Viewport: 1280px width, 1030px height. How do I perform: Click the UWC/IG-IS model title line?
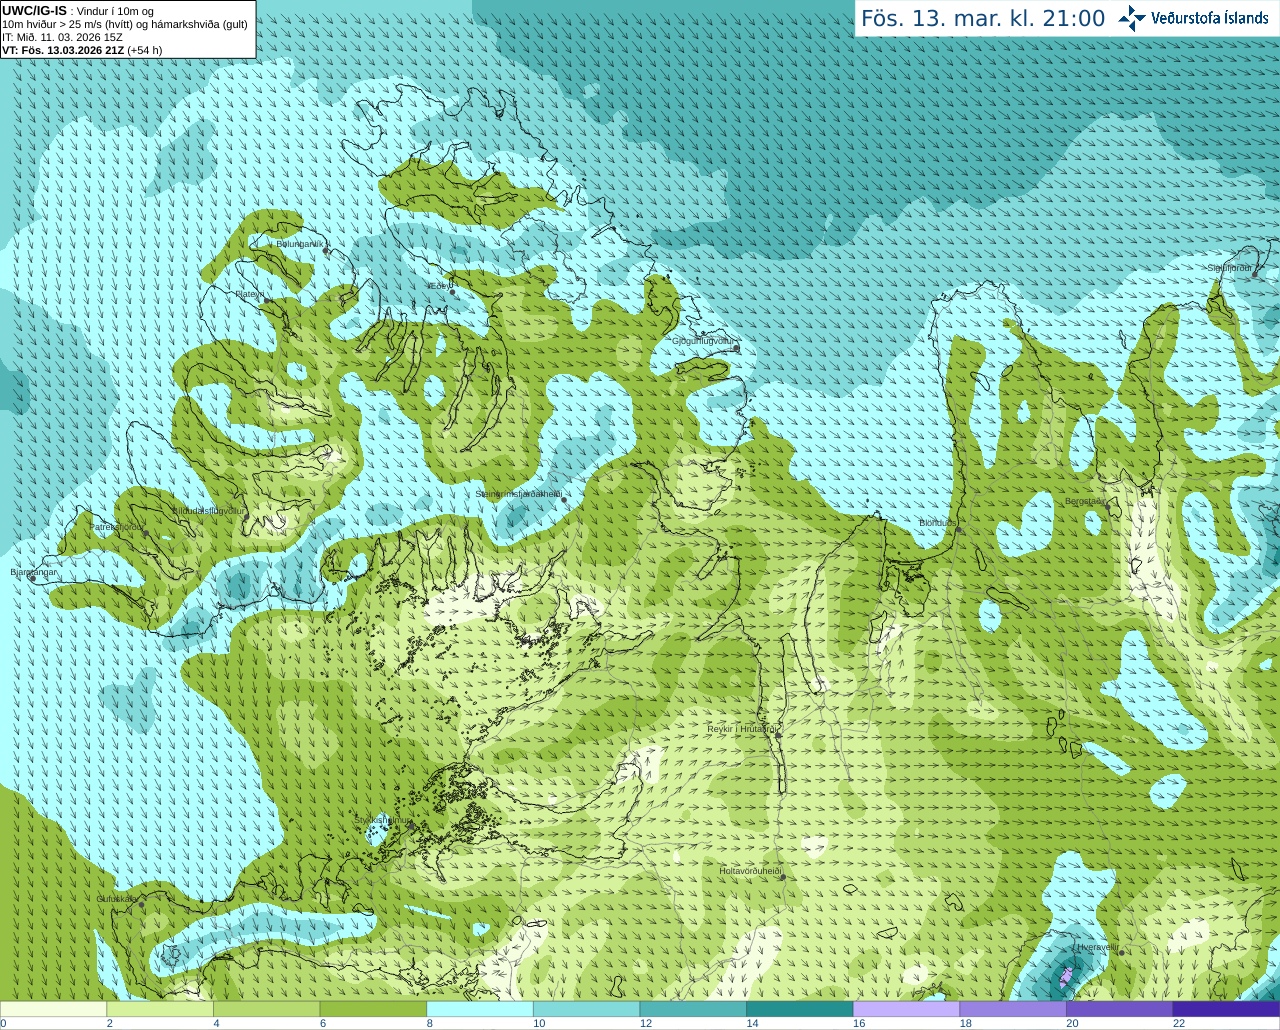(77, 11)
